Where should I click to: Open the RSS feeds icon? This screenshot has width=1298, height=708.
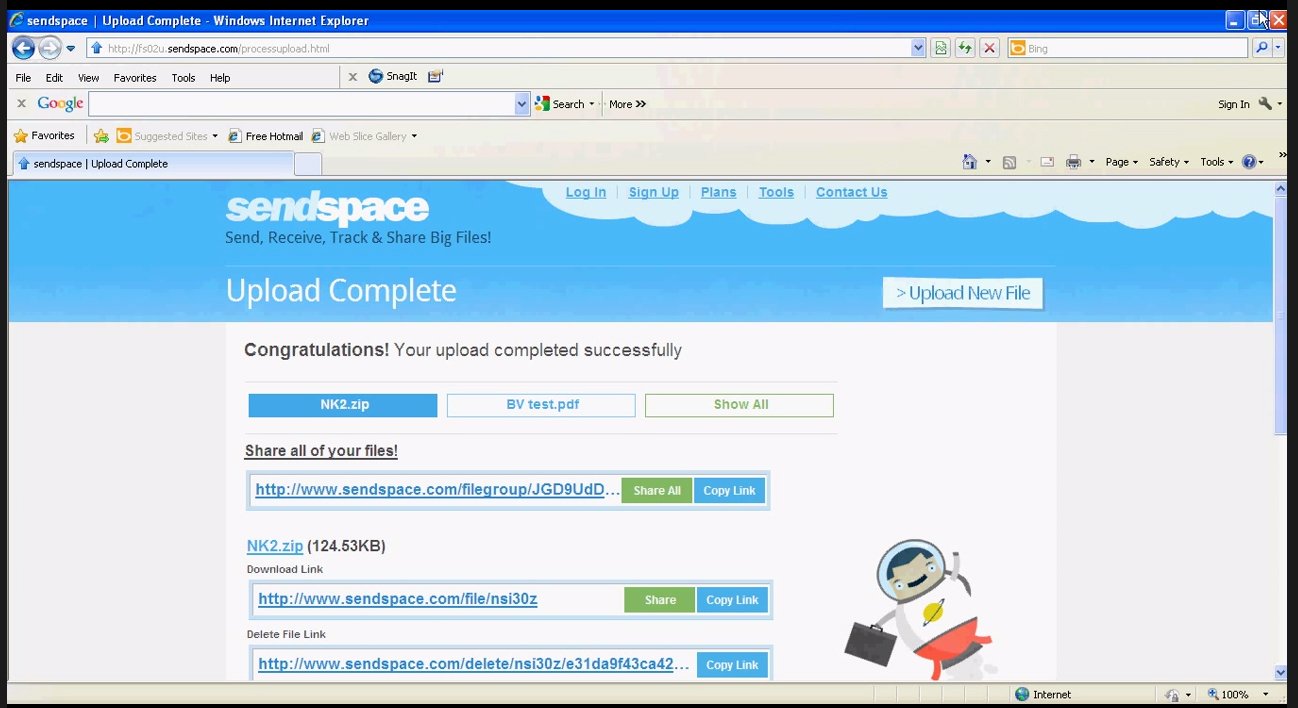1010,161
